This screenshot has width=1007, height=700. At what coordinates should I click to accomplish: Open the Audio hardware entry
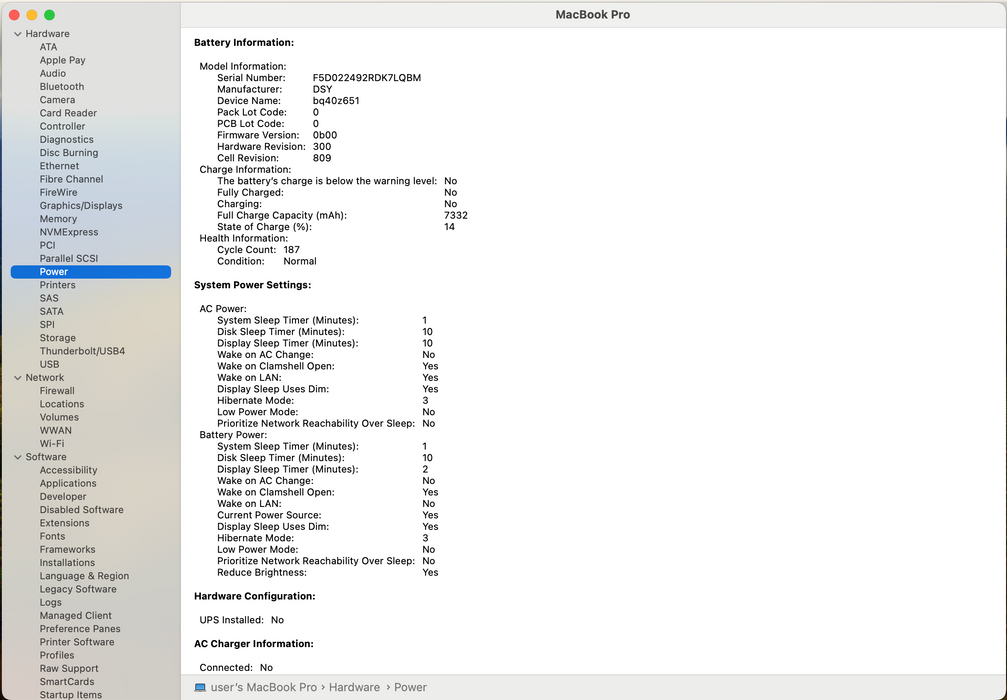click(53, 73)
